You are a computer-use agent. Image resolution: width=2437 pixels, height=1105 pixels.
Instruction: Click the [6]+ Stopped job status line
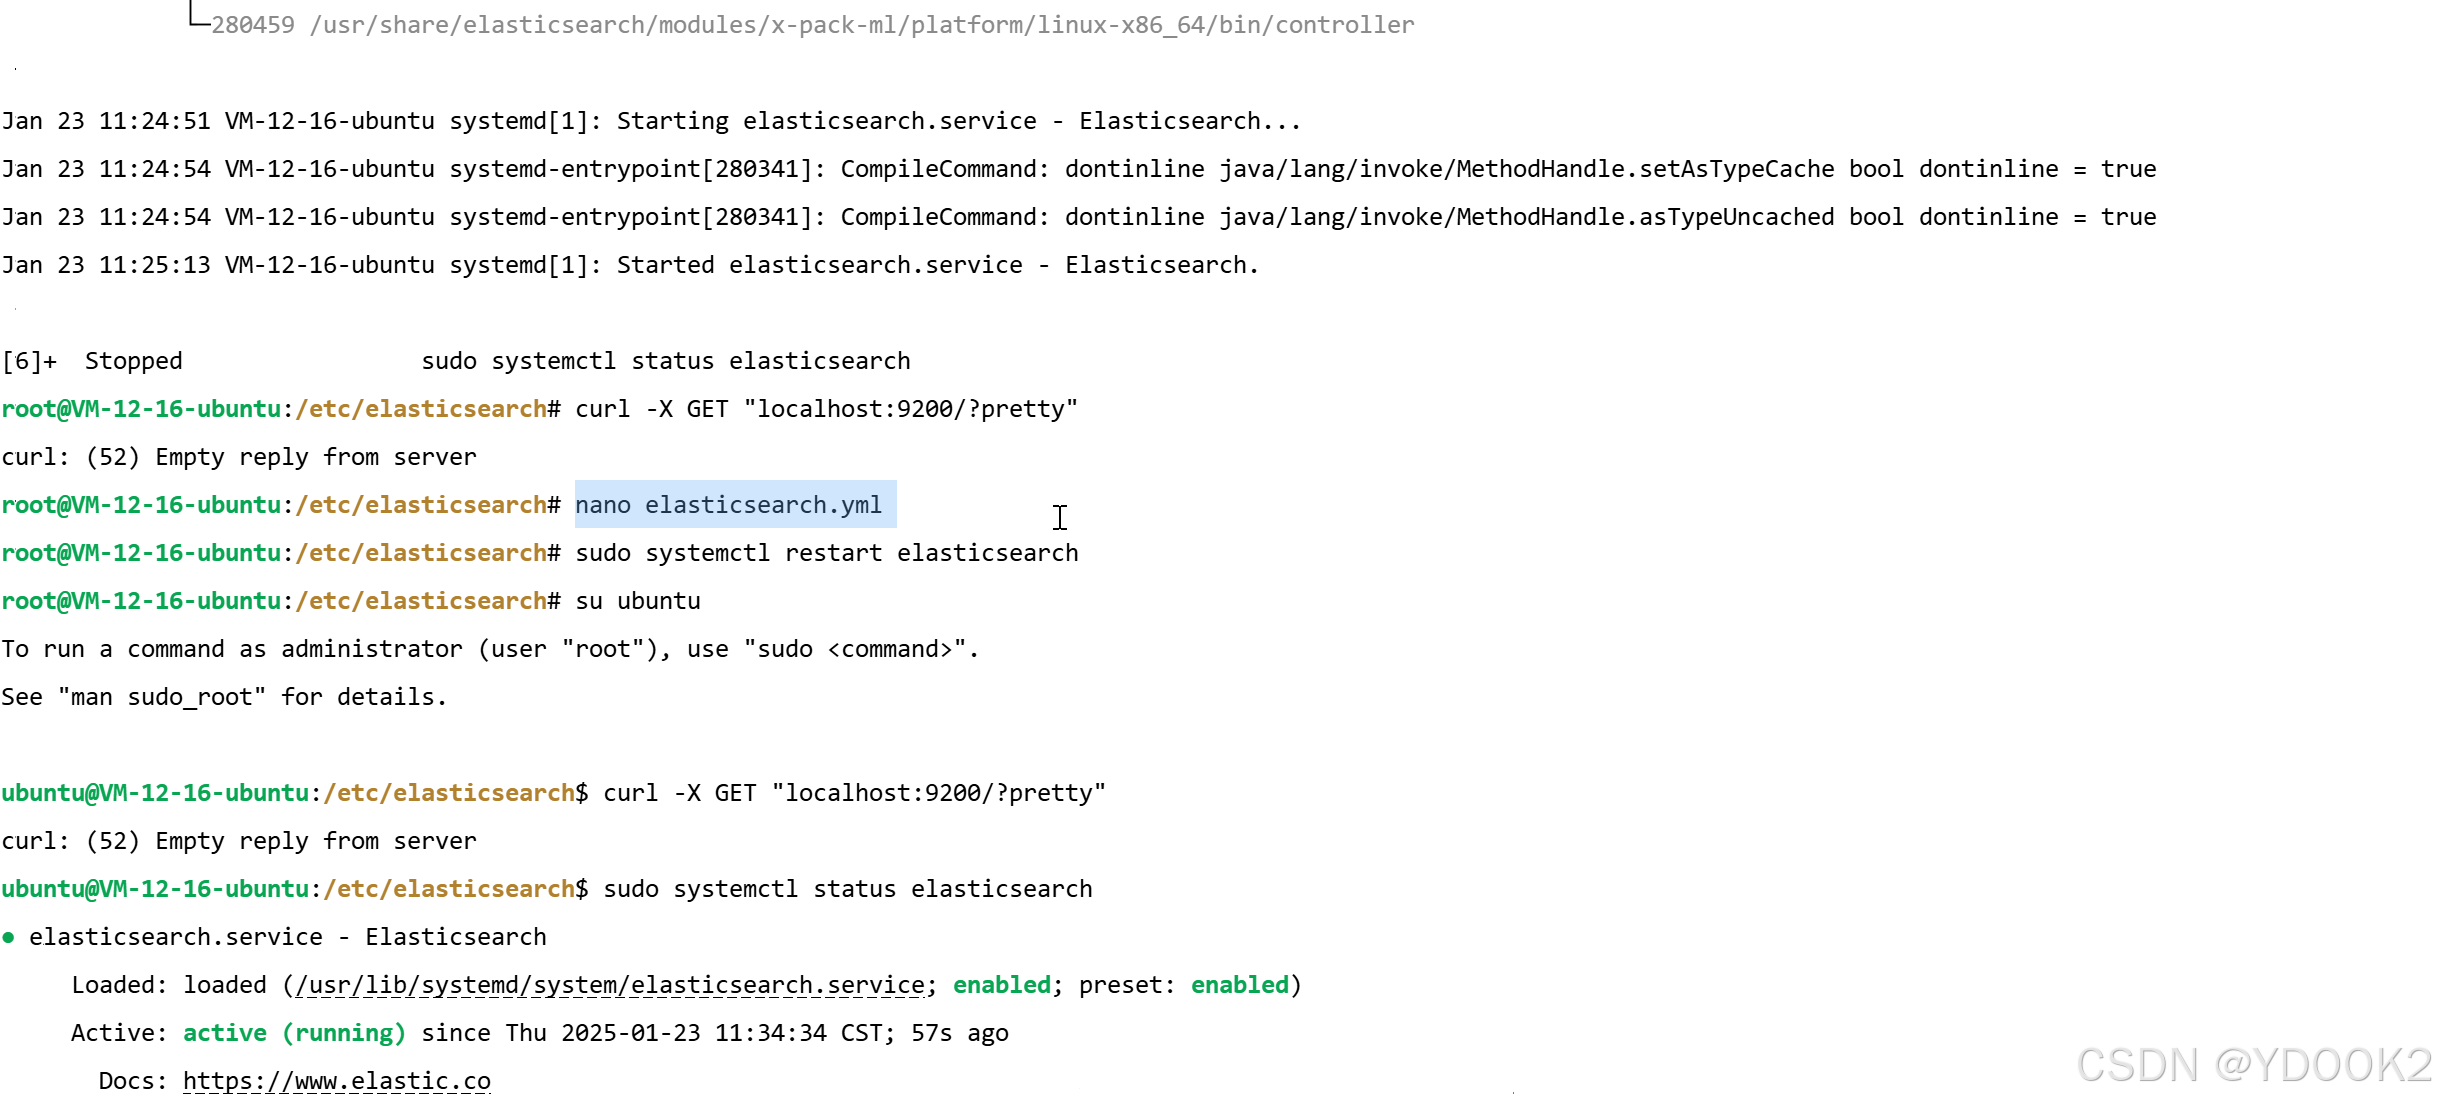(x=94, y=360)
